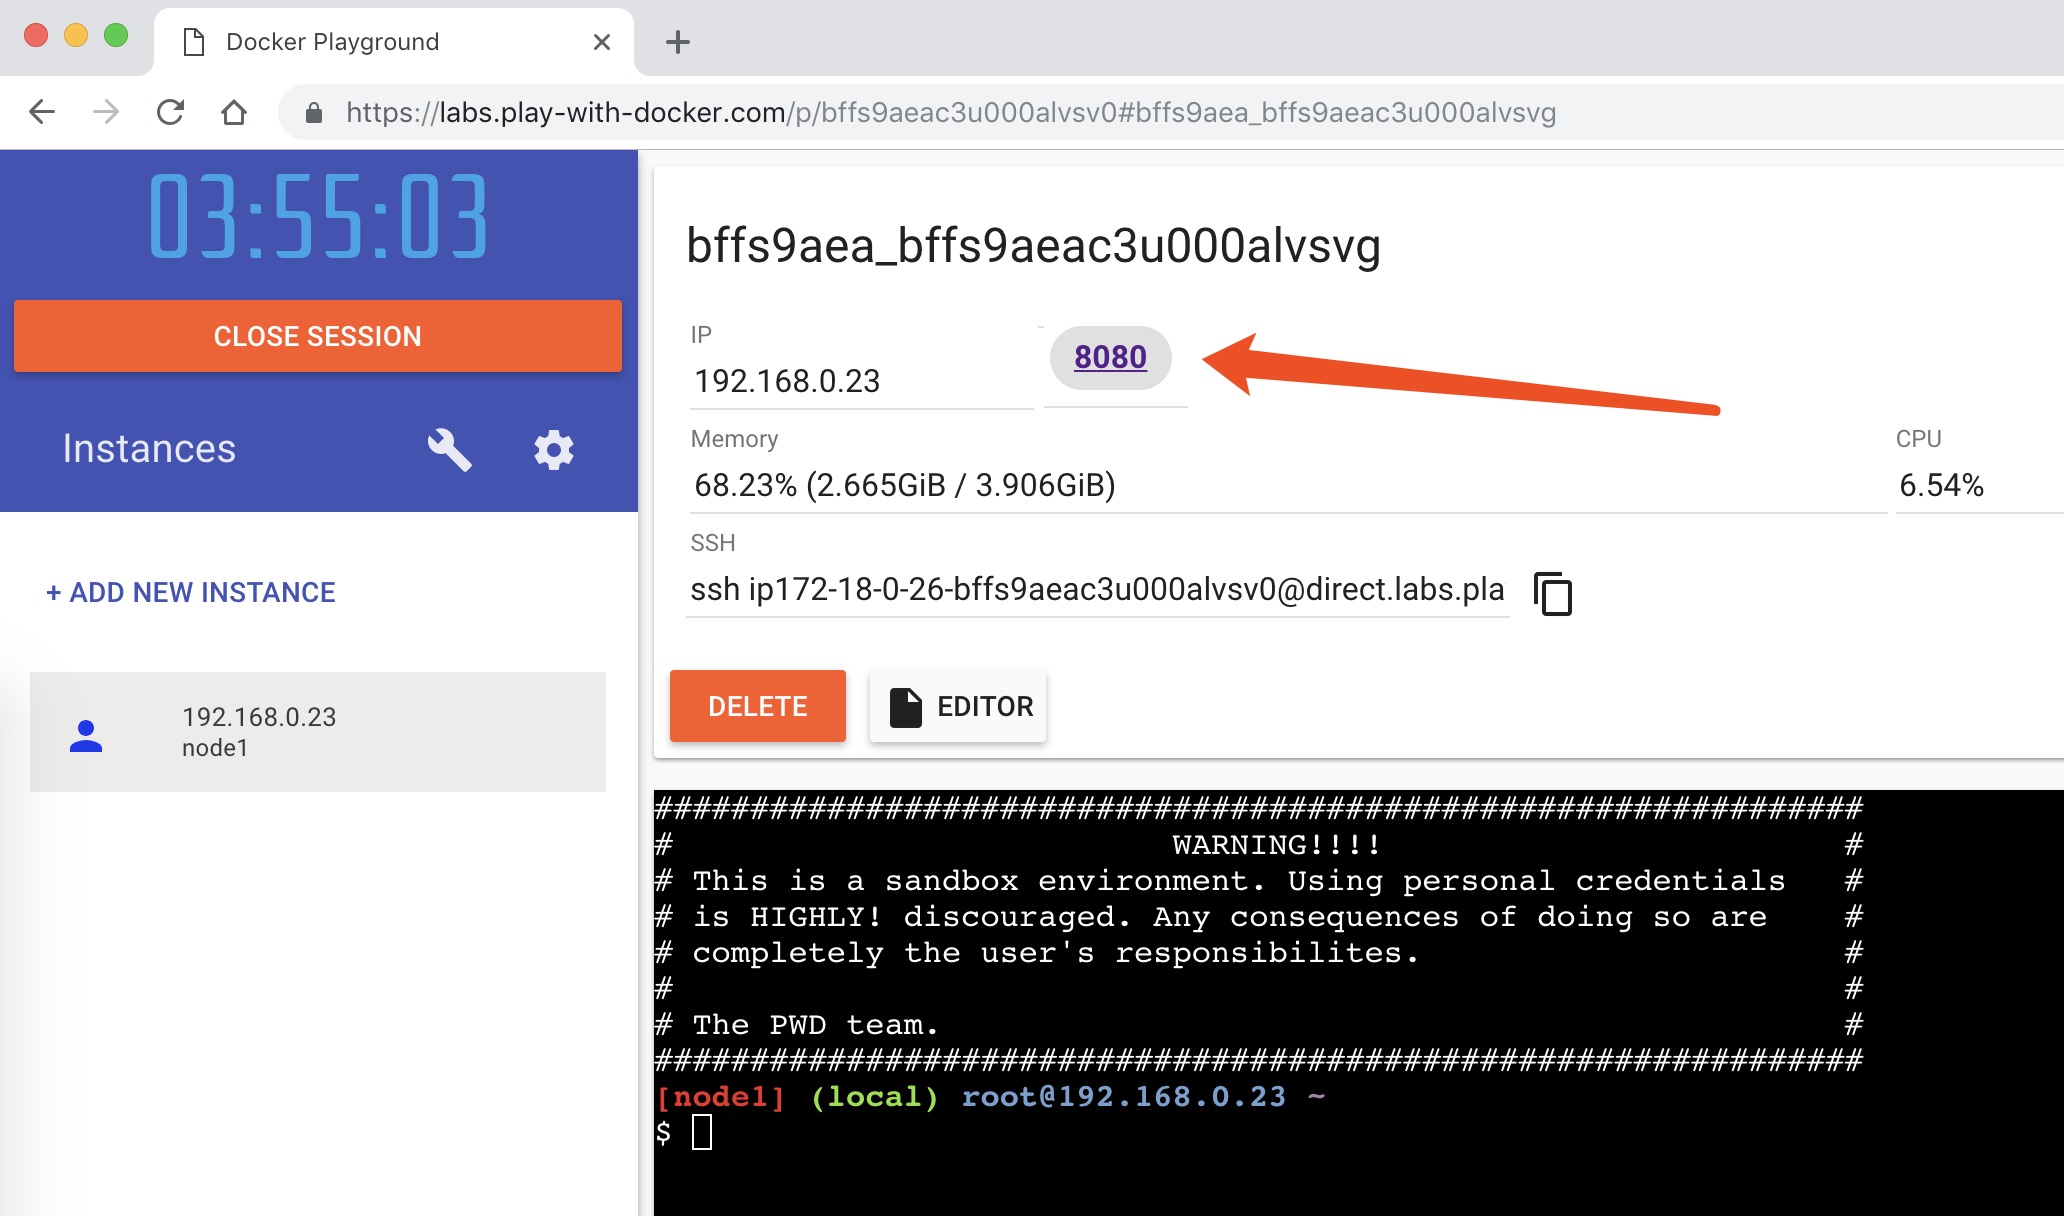This screenshot has width=2064, height=1216.
Task: Copy SSH command with clipboard icon
Action: pos(1552,593)
